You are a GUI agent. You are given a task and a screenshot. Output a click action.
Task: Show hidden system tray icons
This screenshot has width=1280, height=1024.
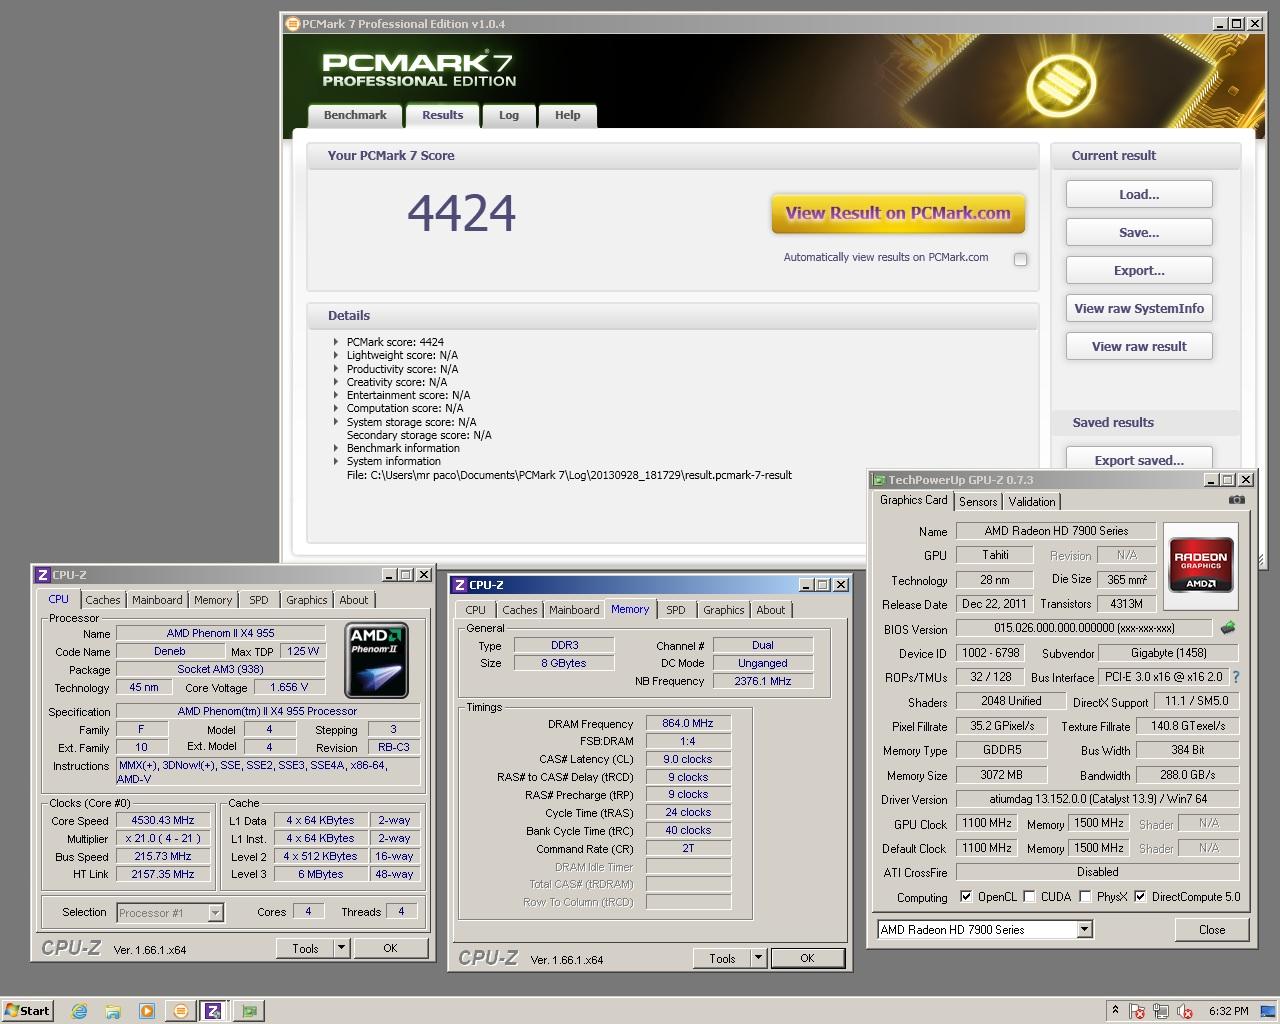pyautogui.click(x=1115, y=1010)
